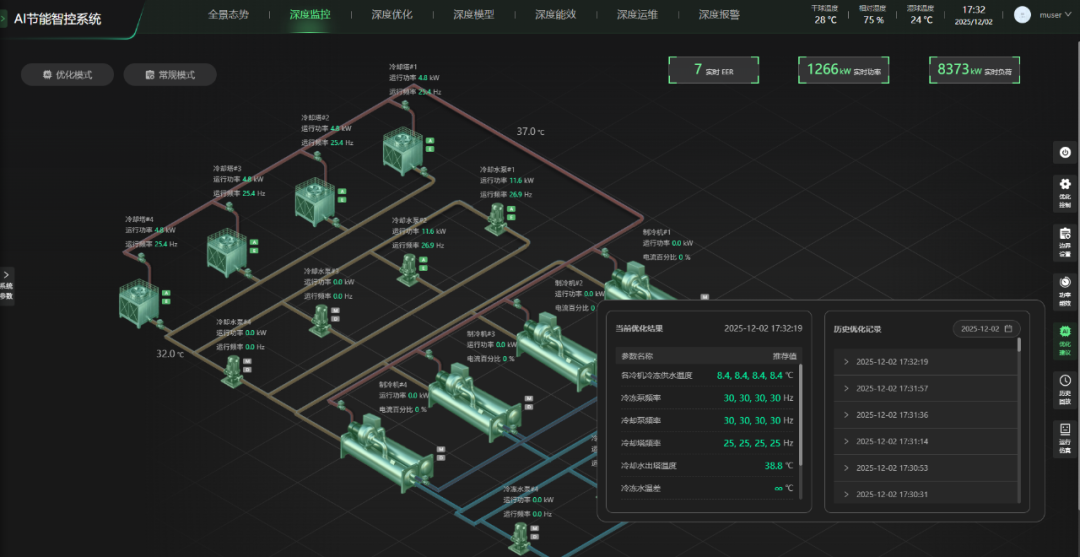Click the power icon in right sidebar
Image resolution: width=1080 pixels, height=557 pixels.
(1065, 152)
